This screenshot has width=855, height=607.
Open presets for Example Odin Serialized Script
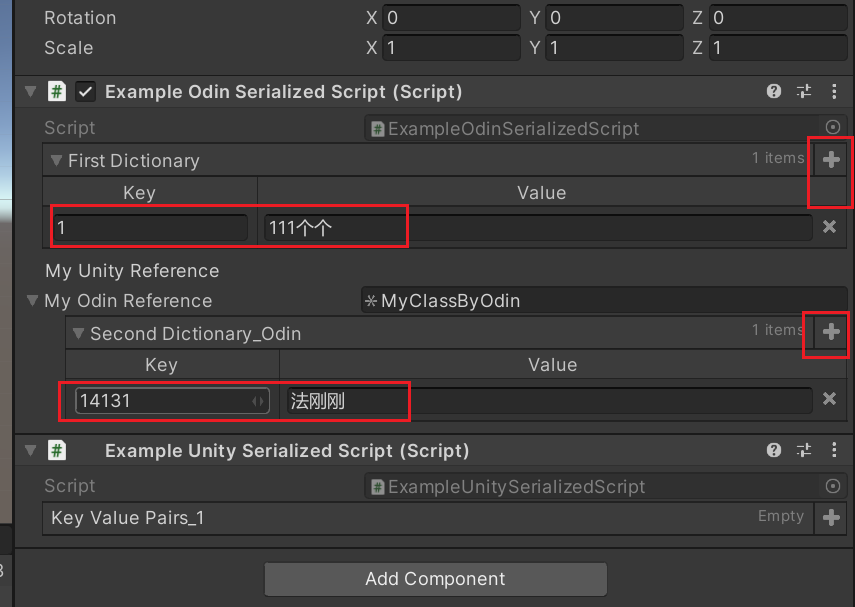[x=804, y=91]
